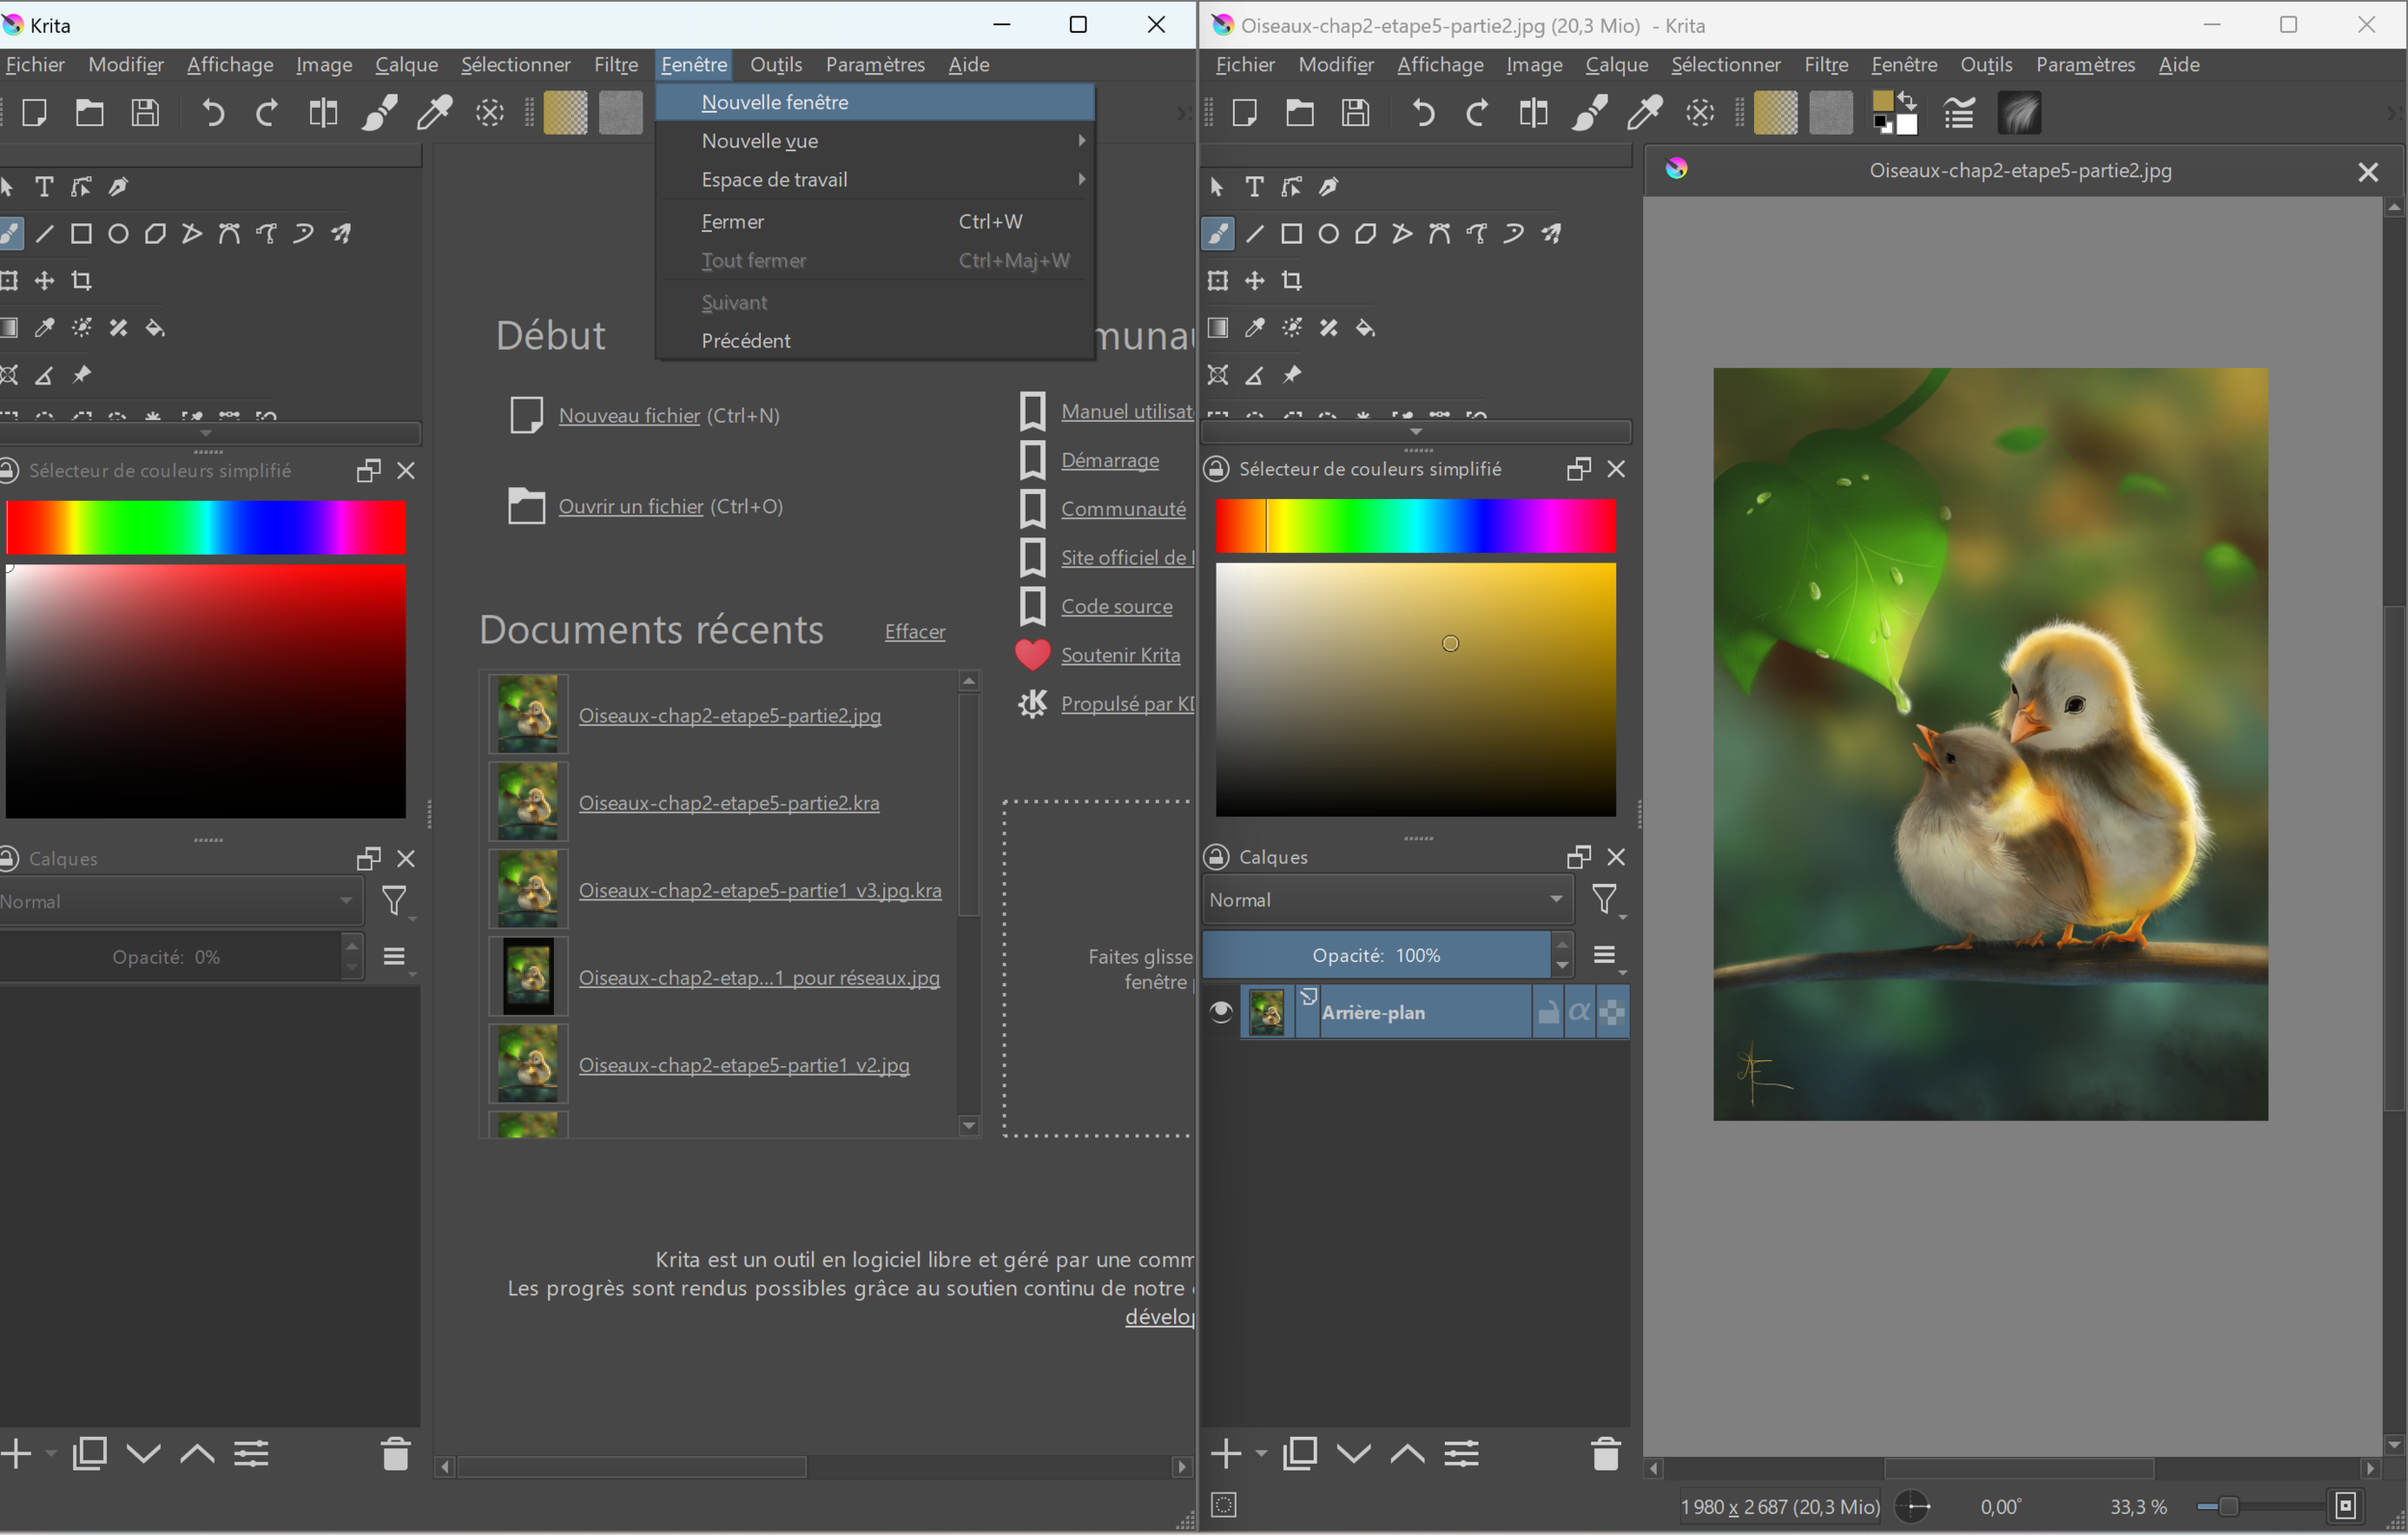The image size is (2408, 1535).
Task: Open recent file Oiseaux-chap2-etape5-partie2.kra thumbnail
Action: (x=527, y=802)
